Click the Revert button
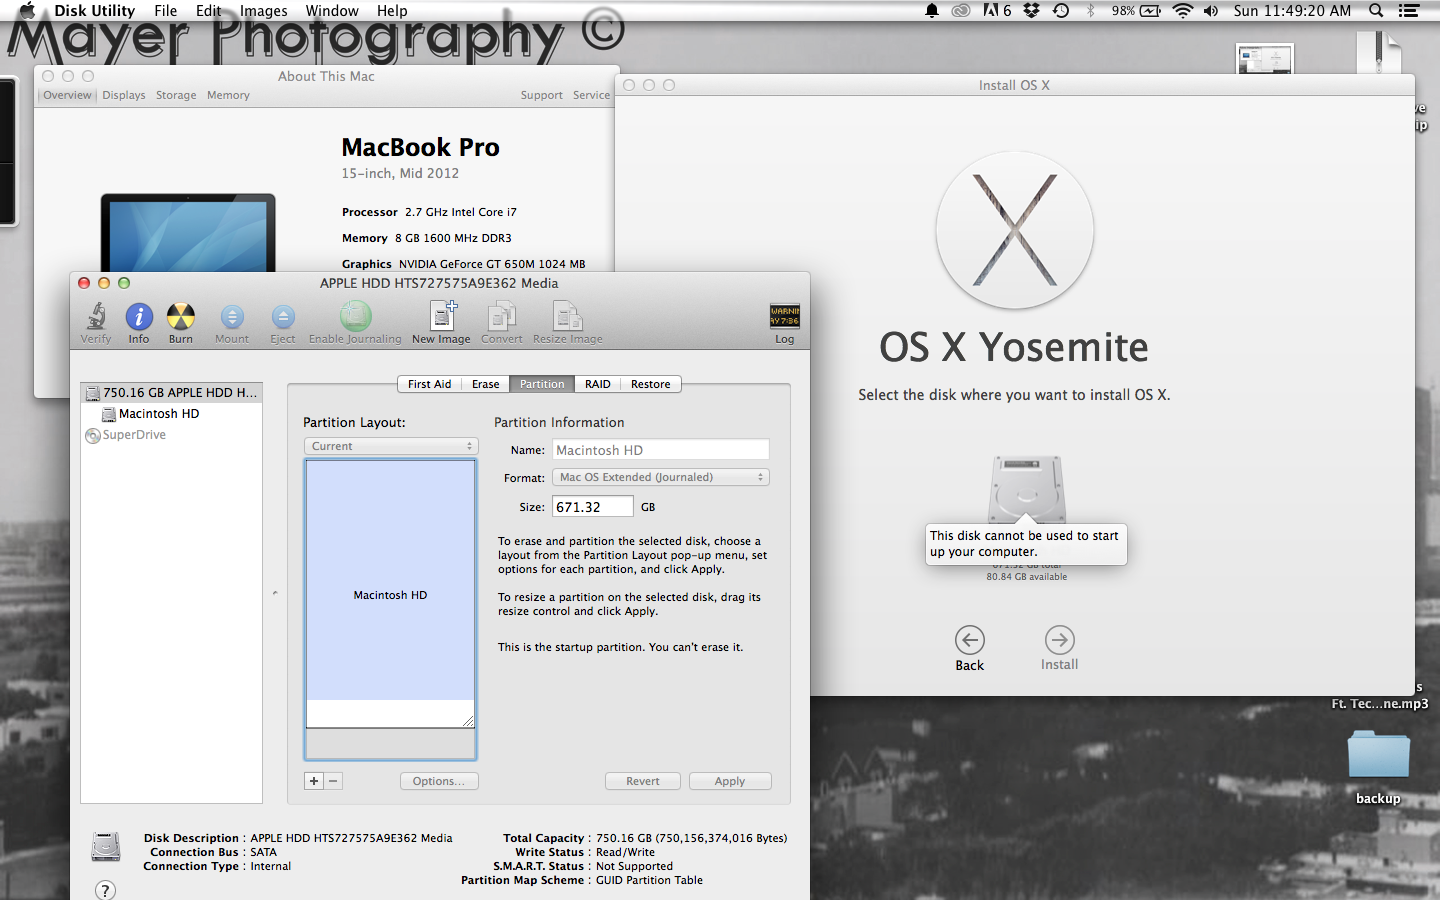1440x900 pixels. coord(643,781)
